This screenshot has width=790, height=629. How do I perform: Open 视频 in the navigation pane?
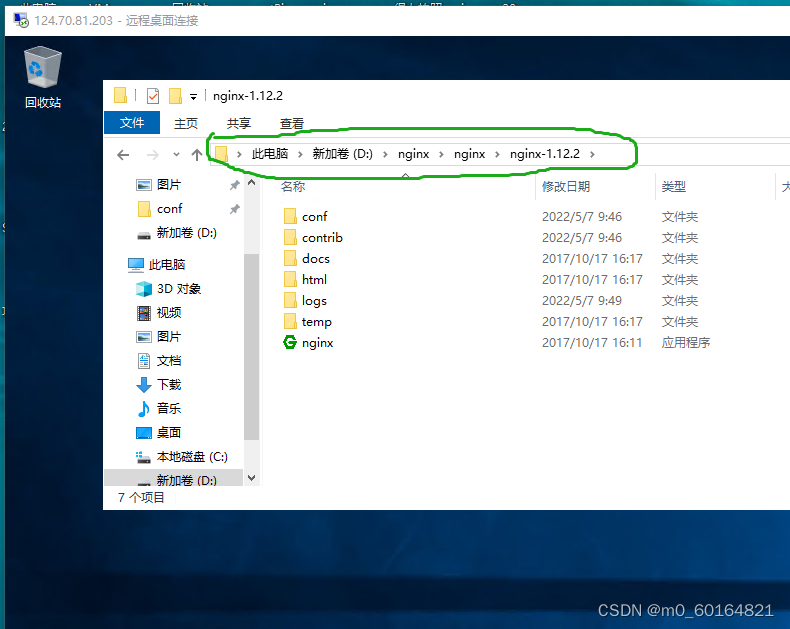169,312
